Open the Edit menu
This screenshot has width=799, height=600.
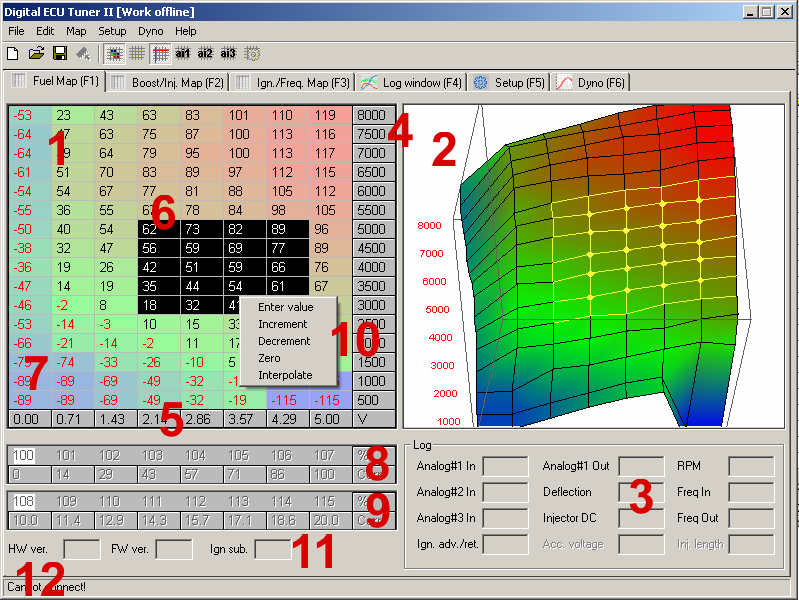(x=45, y=31)
